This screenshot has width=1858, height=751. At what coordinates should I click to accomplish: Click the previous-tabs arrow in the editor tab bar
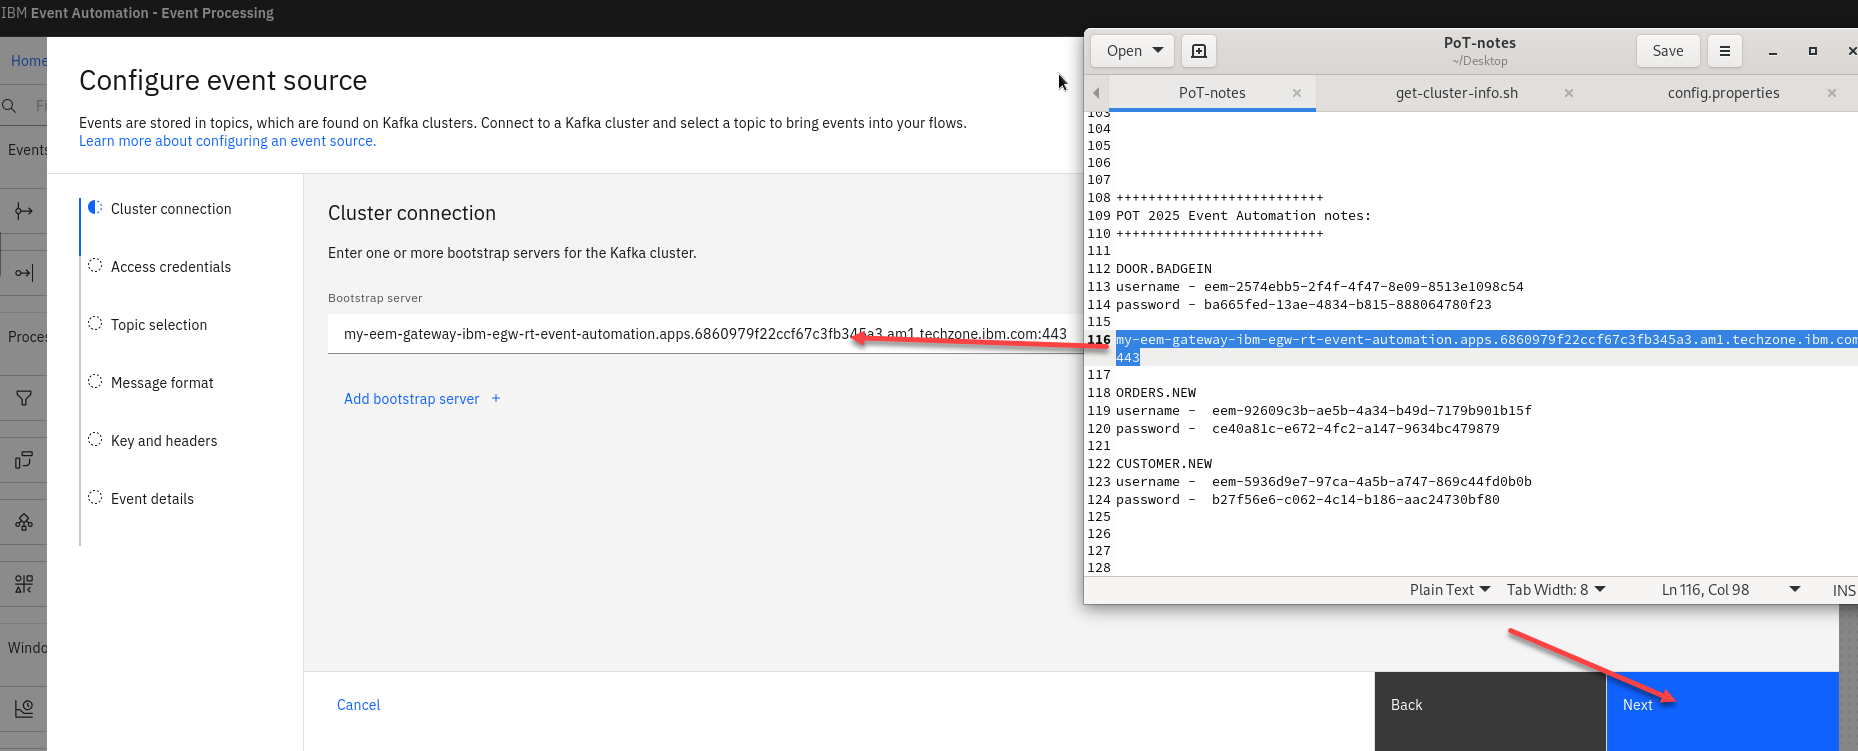(x=1096, y=93)
